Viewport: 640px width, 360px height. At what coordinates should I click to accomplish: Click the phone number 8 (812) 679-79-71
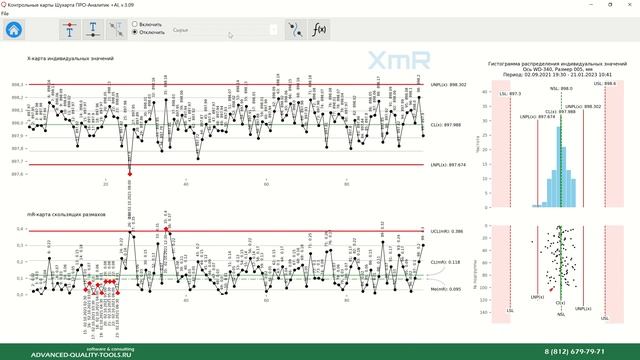pyautogui.click(x=574, y=351)
